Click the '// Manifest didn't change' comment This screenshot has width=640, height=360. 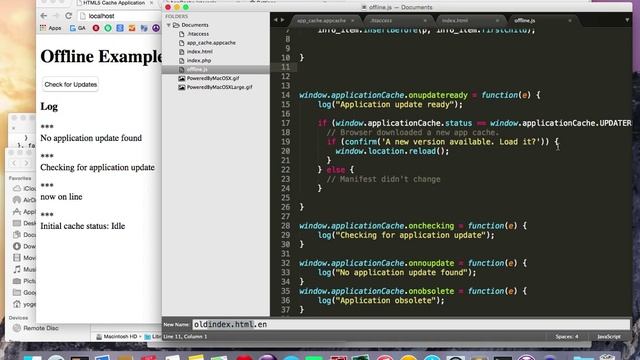pyautogui.click(x=383, y=179)
